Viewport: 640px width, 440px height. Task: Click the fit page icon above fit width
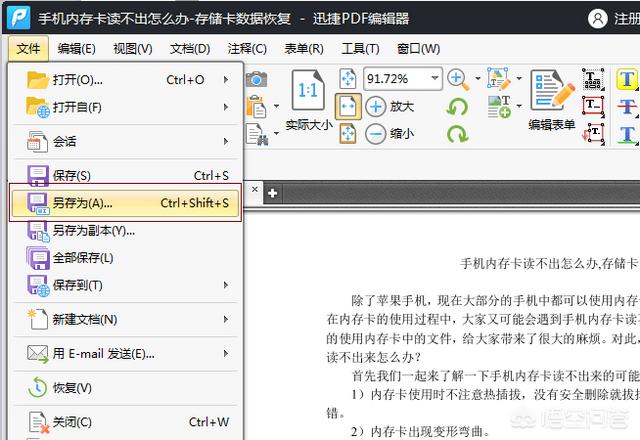tap(348, 78)
